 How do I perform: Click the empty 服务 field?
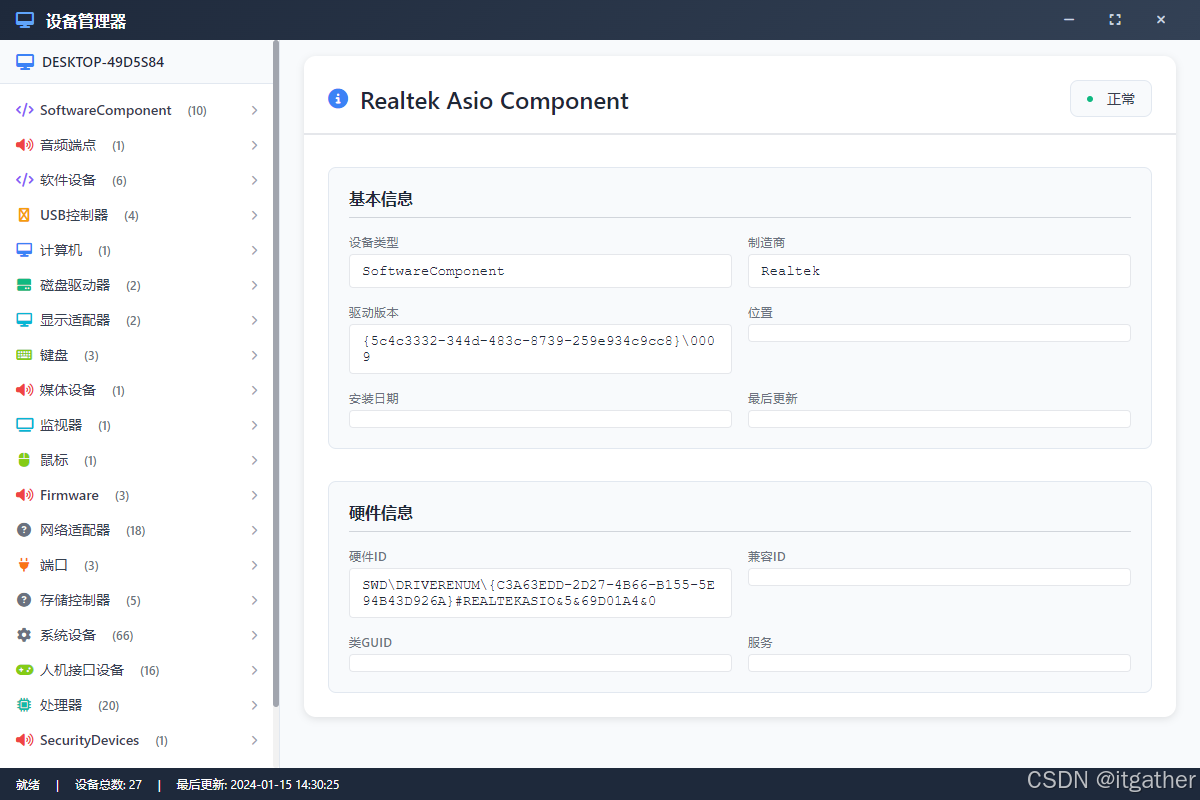click(x=939, y=663)
